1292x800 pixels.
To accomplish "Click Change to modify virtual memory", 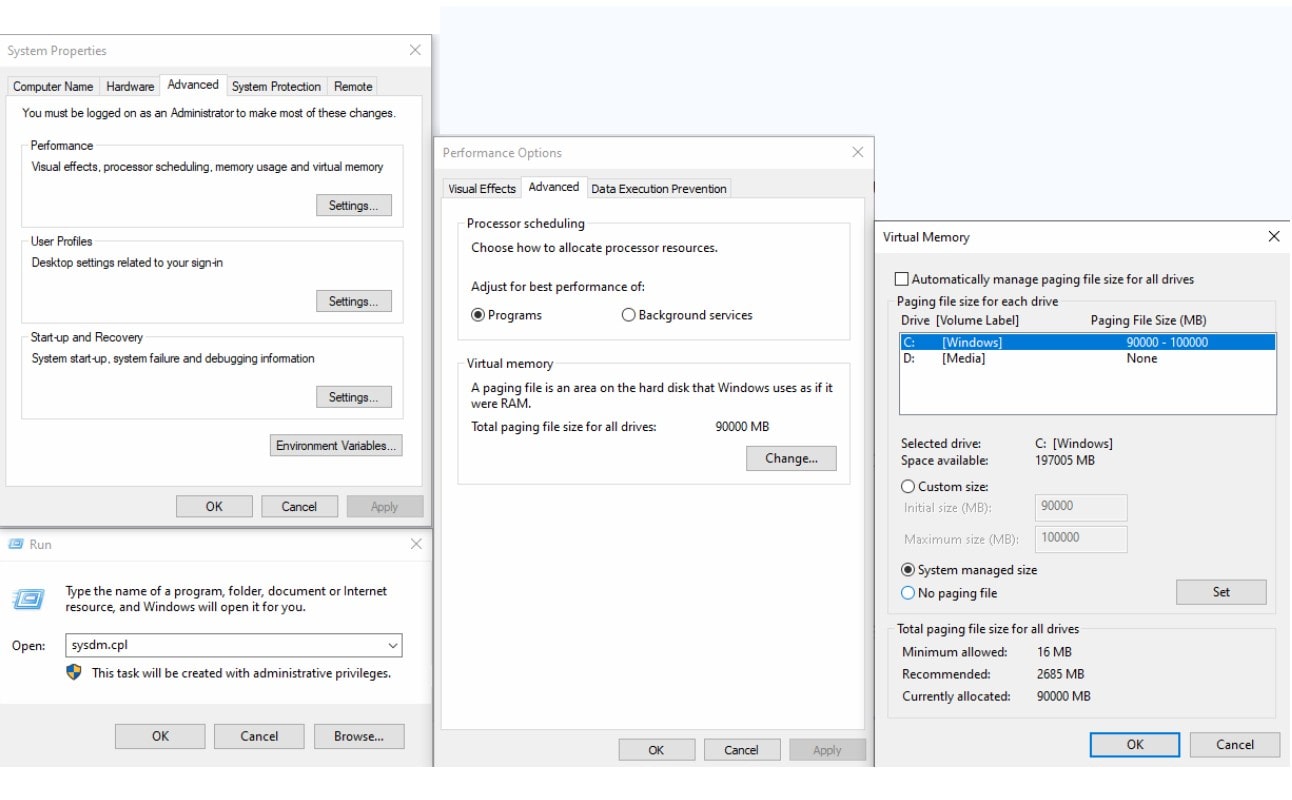I will pos(791,458).
